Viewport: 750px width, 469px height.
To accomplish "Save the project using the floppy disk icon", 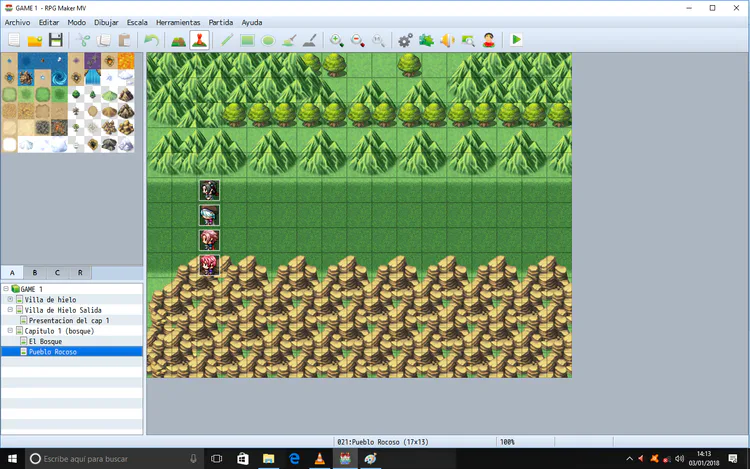I will coord(56,40).
